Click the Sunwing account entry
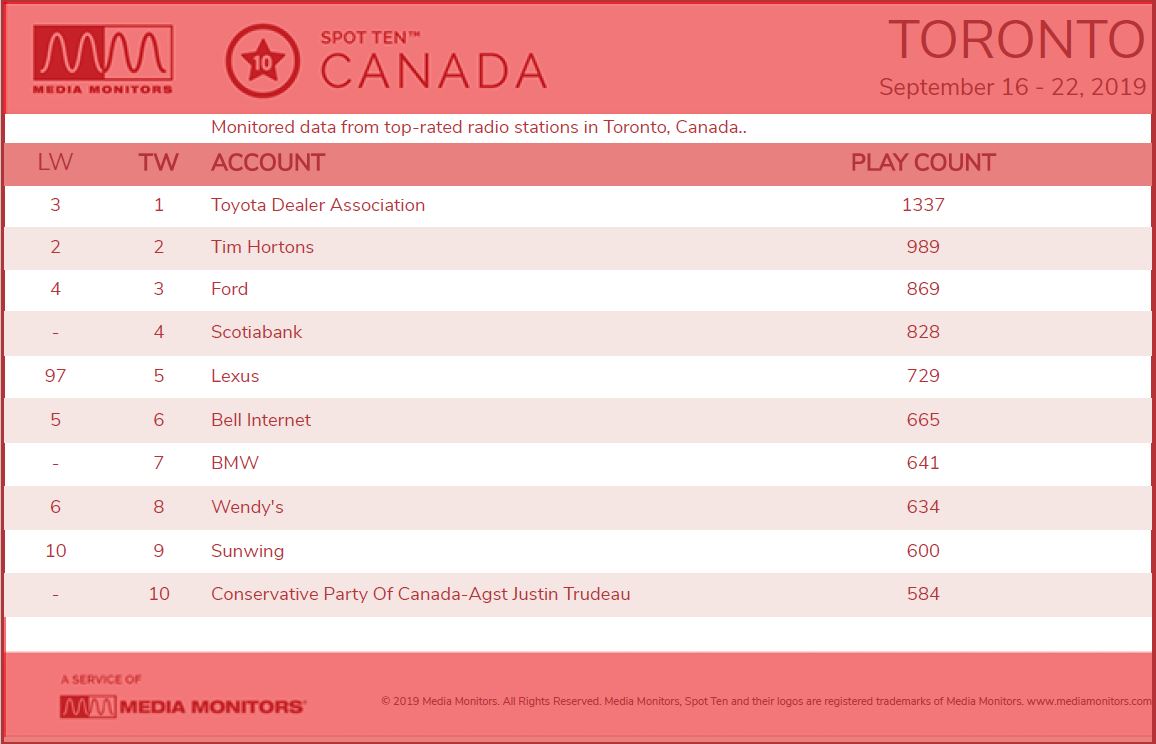This screenshot has width=1156, height=744. point(248,552)
